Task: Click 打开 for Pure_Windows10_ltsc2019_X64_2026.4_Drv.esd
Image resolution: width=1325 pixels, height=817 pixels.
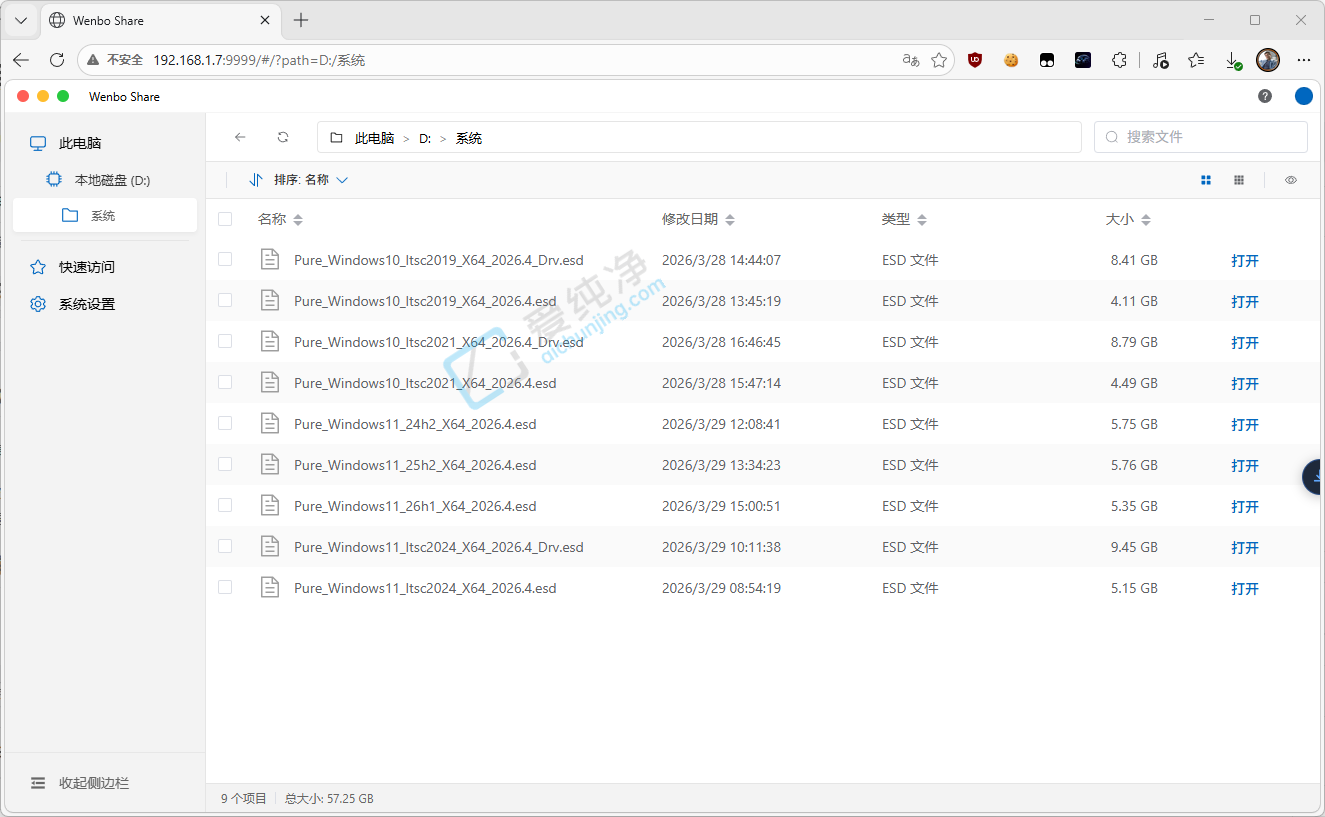Action: [1245, 260]
